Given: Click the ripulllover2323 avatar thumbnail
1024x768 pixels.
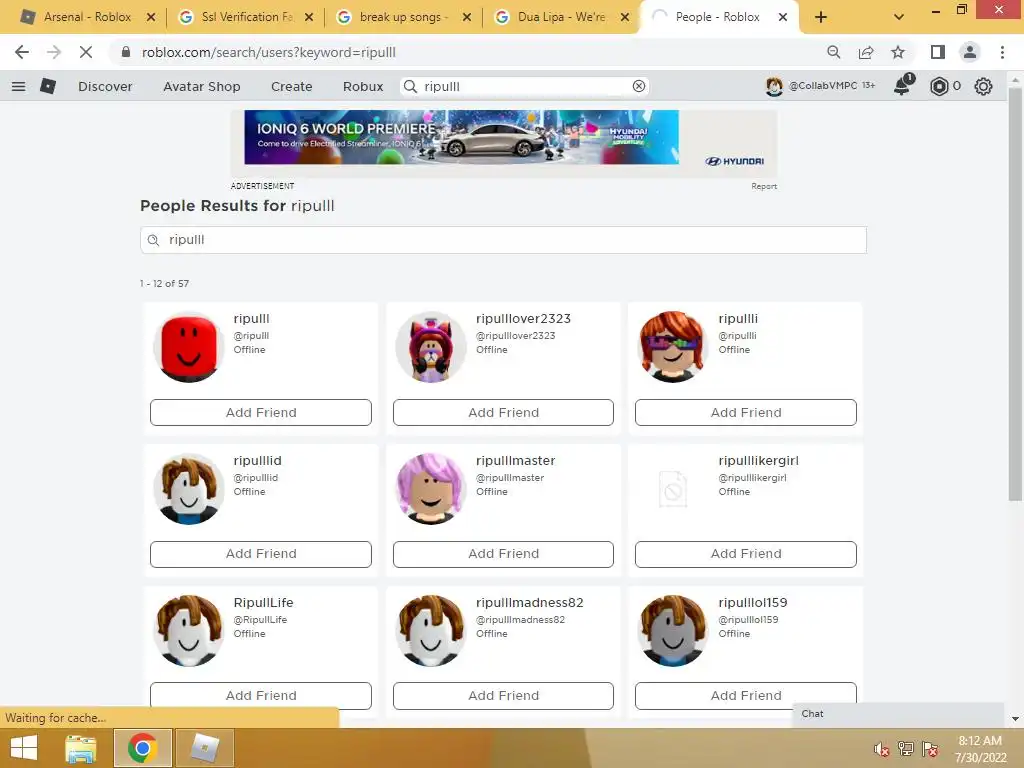Looking at the screenshot, I should (x=431, y=347).
